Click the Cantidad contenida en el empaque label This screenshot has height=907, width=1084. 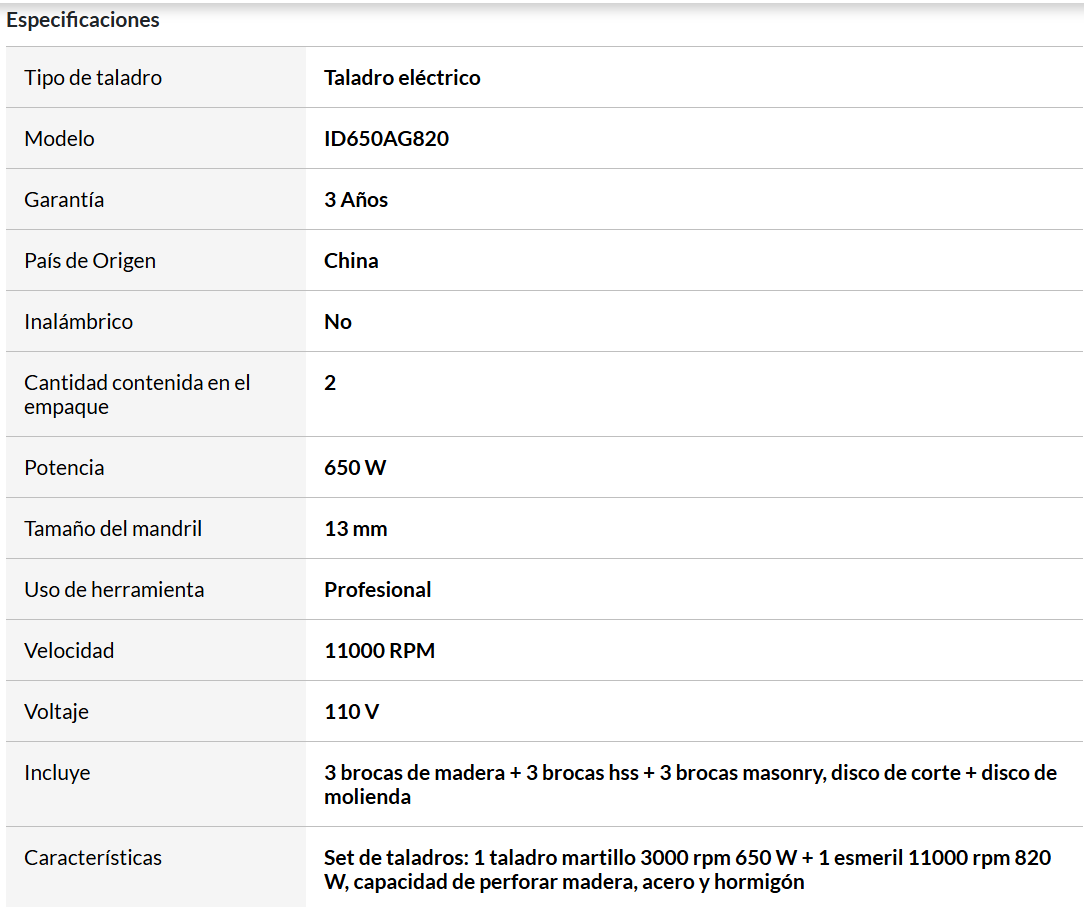[x=137, y=395]
